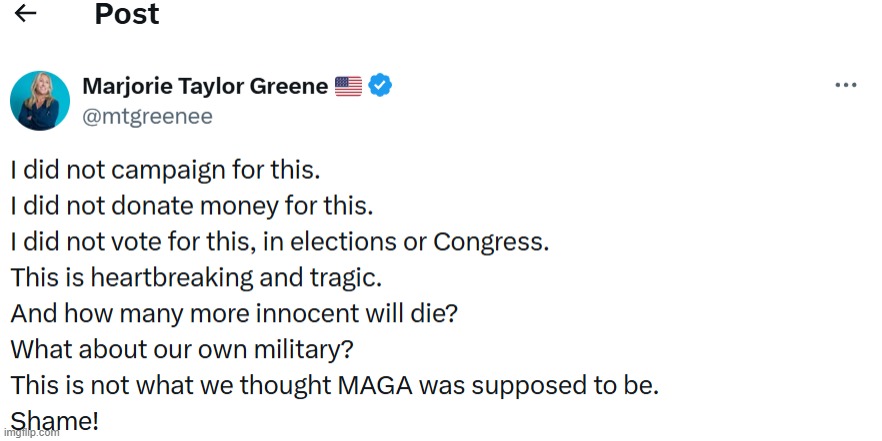Click the final word 'Shame!' in the post
The width and height of the screenshot is (882, 441).
tap(55, 421)
